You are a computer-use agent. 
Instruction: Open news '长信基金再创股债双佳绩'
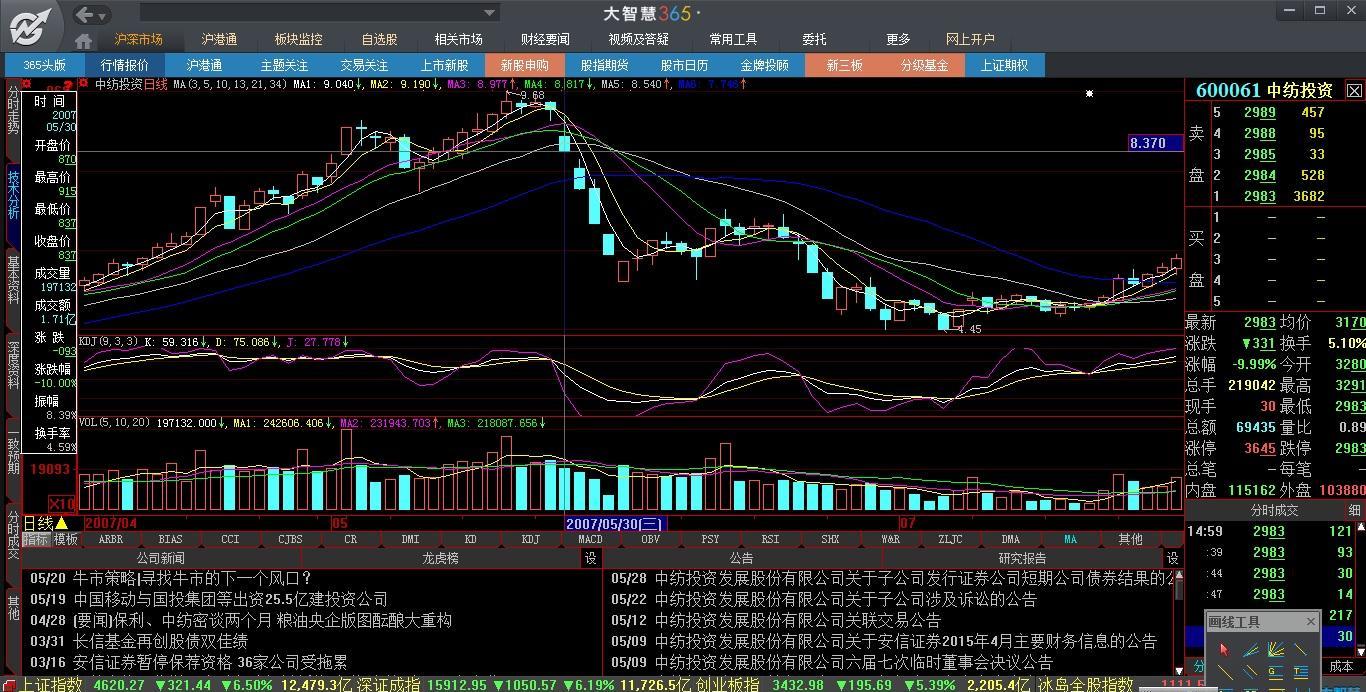(x=160, y=641)
